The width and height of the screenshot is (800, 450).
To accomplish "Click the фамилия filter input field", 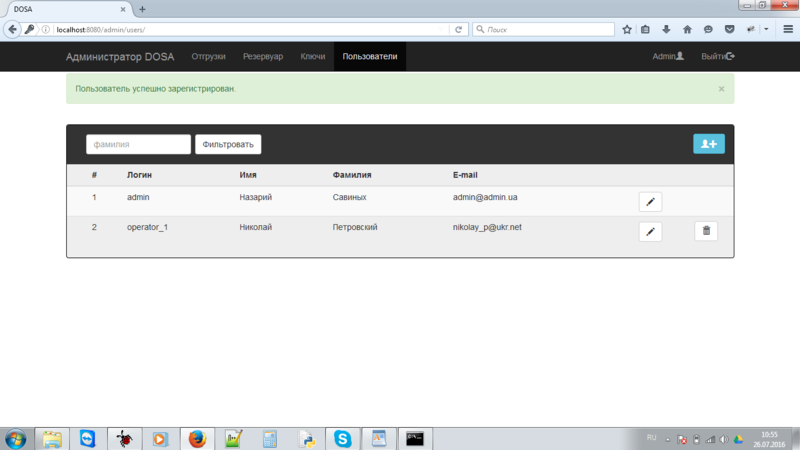I will [x=138, y=145].
